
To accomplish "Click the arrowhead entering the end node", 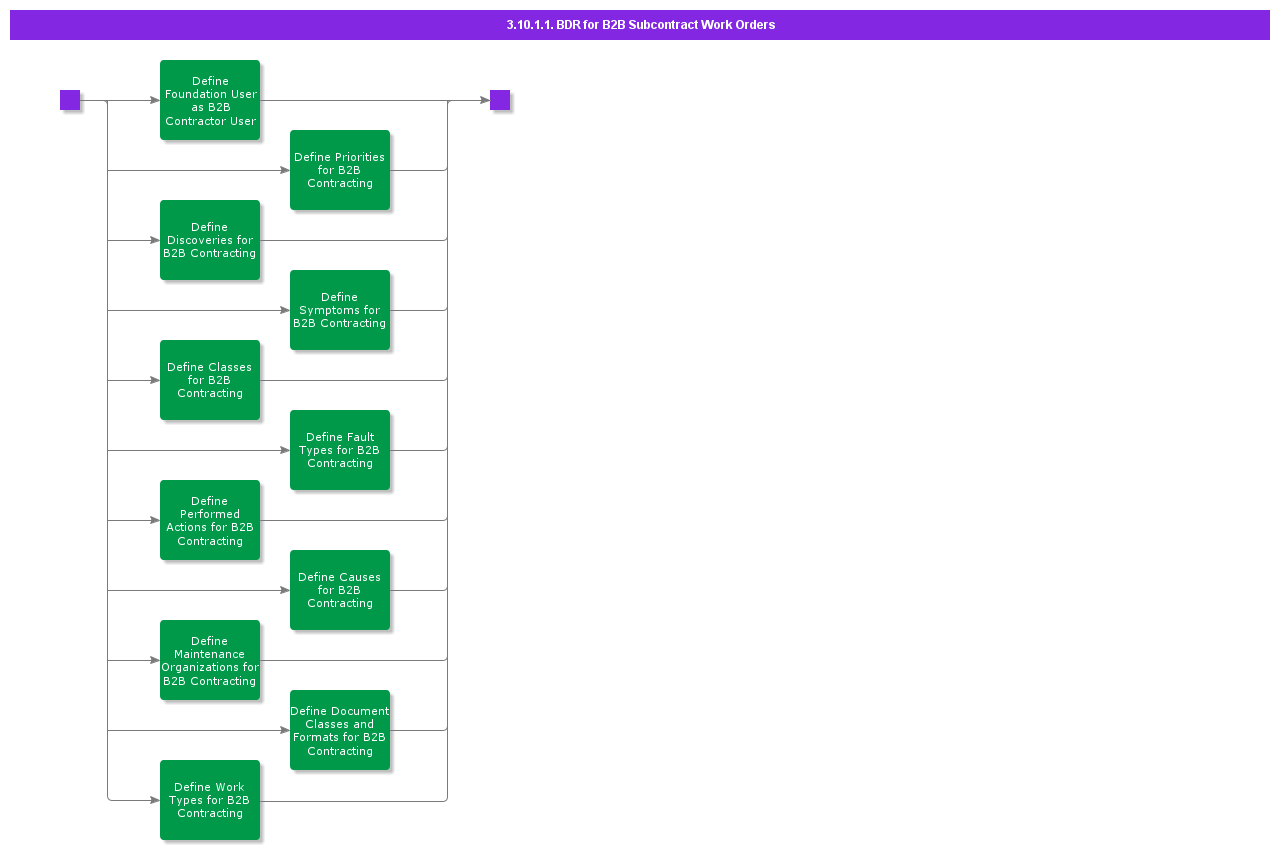I will coord(484,100).
